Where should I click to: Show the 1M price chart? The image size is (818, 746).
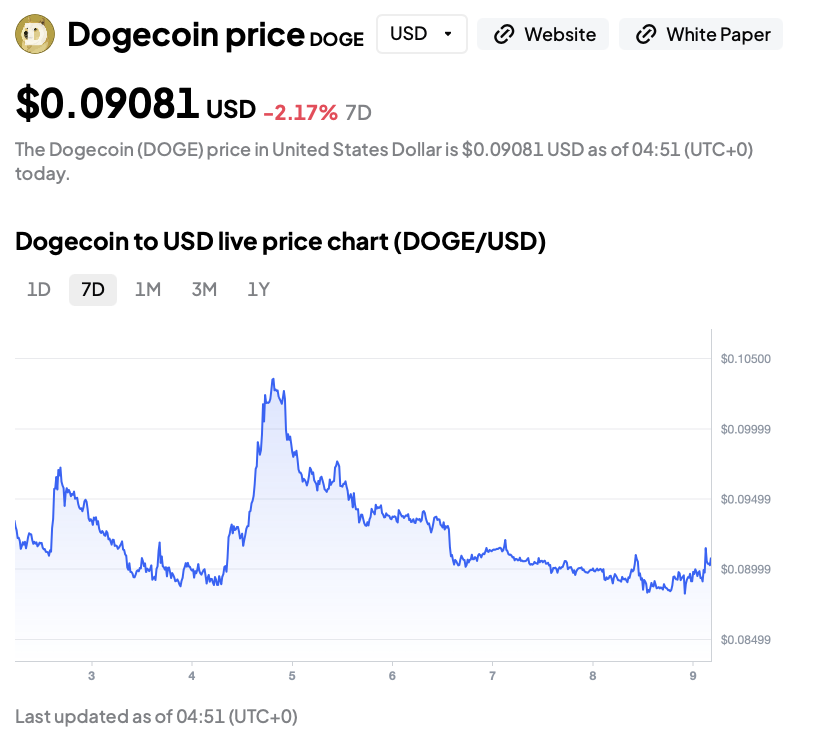click(148, 290)
